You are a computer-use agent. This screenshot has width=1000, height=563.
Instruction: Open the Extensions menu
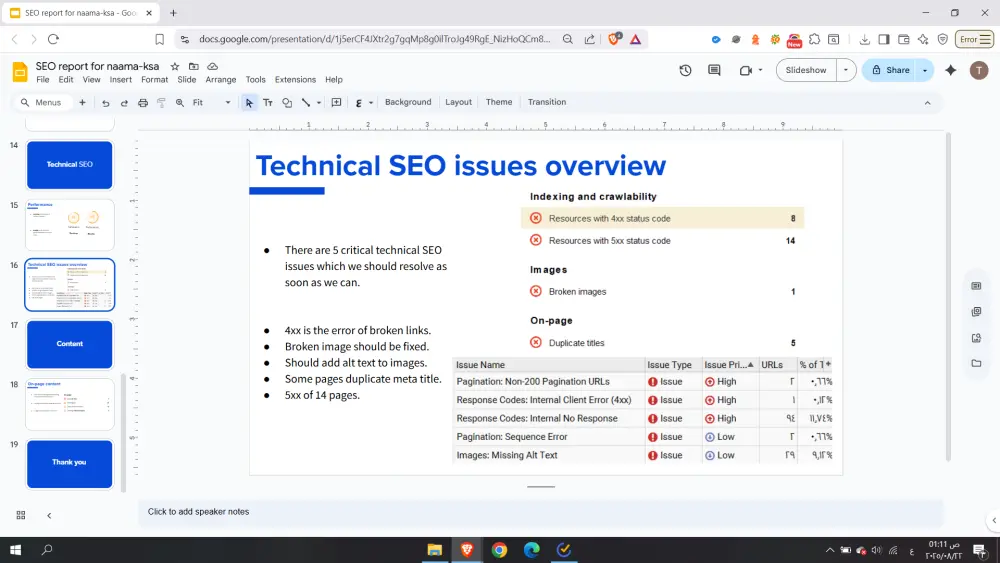[295, 80]
